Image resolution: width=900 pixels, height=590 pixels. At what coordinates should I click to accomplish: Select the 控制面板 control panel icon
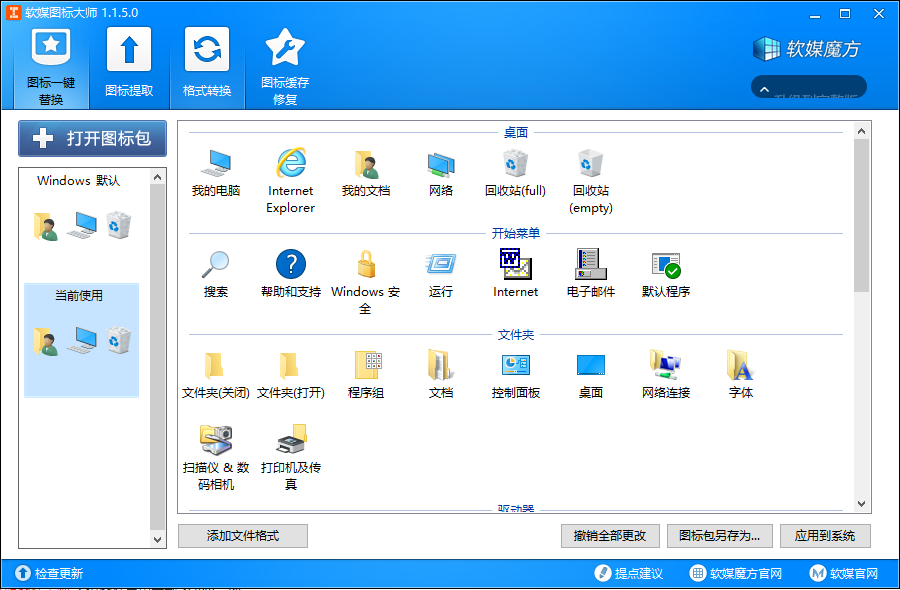pyautogui.click(x=515, y=365)
